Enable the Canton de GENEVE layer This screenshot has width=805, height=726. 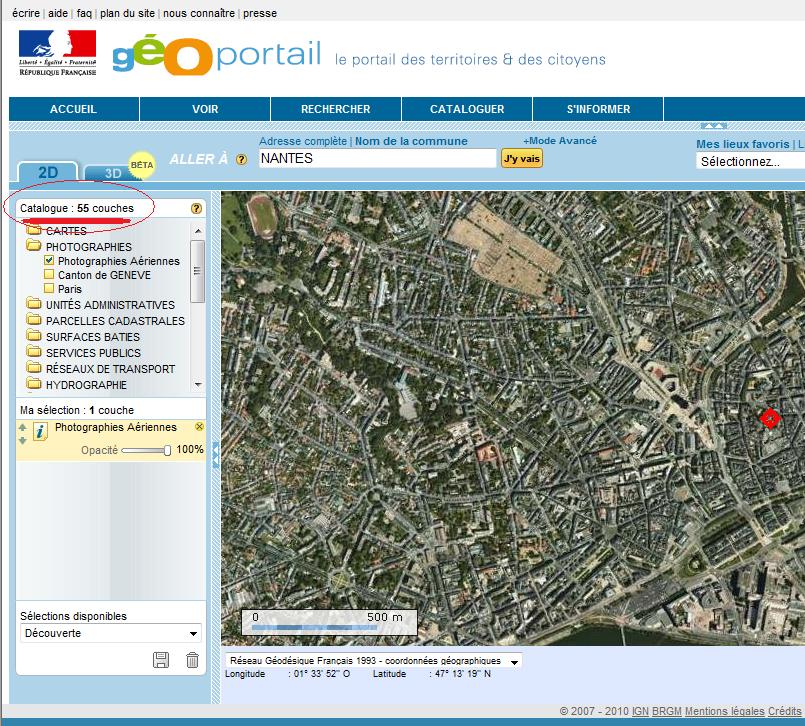(49, 275)
